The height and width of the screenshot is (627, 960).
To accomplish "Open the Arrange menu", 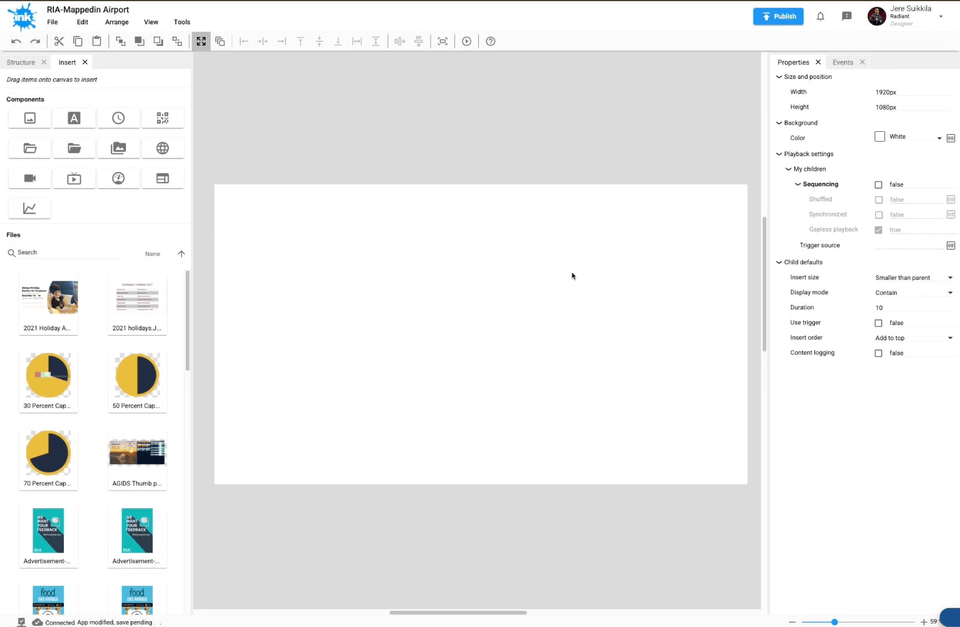I will (x=117, y=22).
